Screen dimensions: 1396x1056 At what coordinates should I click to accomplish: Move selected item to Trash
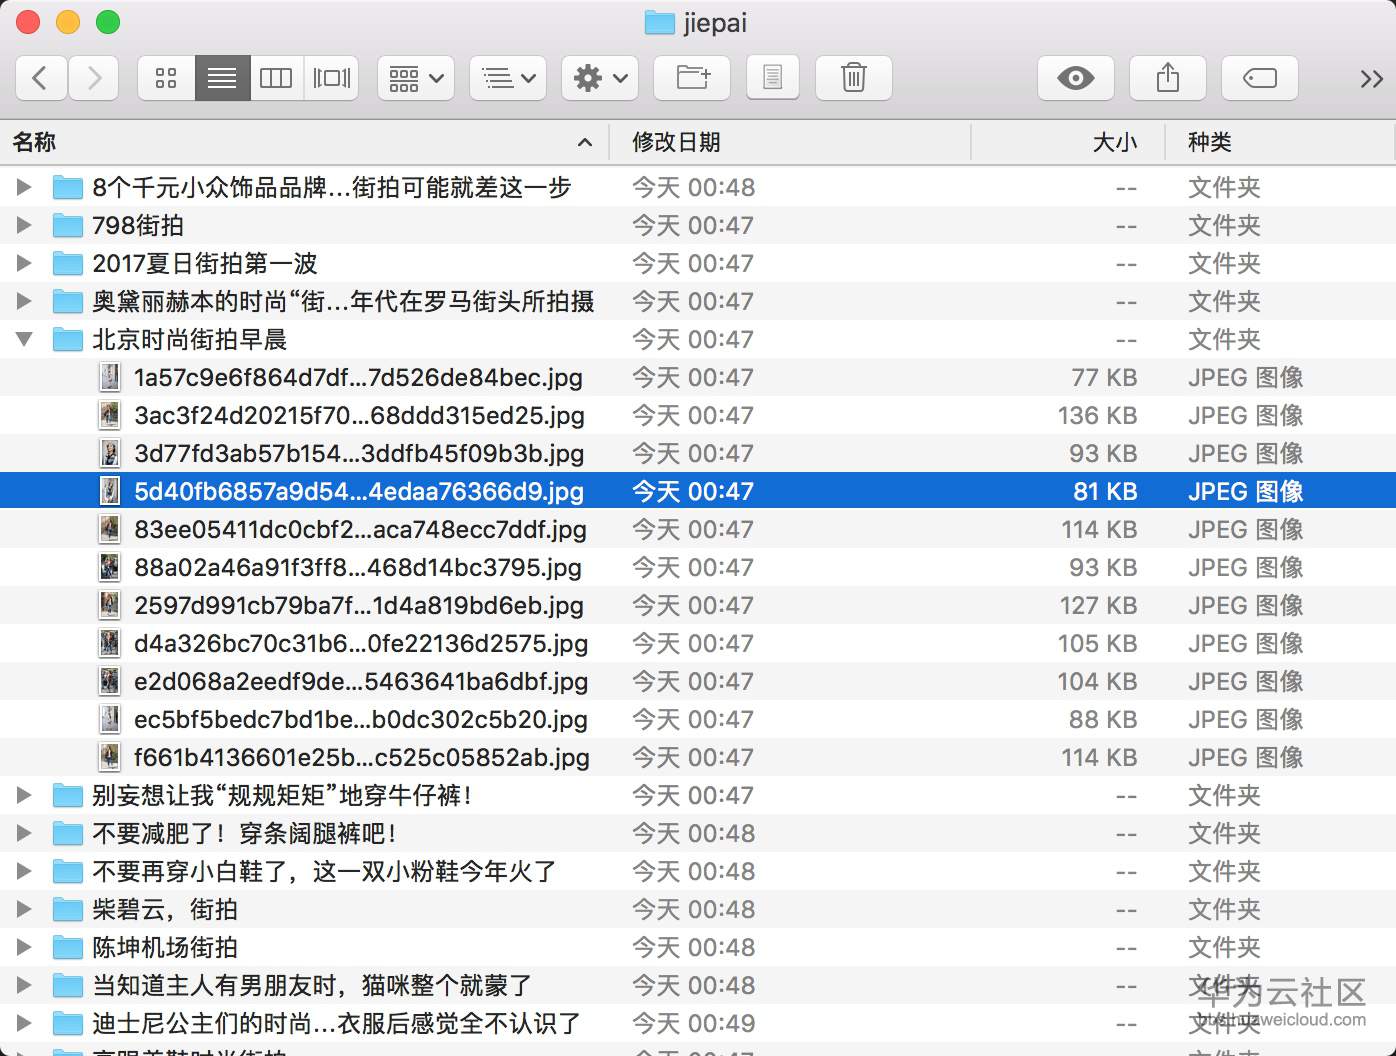(854, 78)
